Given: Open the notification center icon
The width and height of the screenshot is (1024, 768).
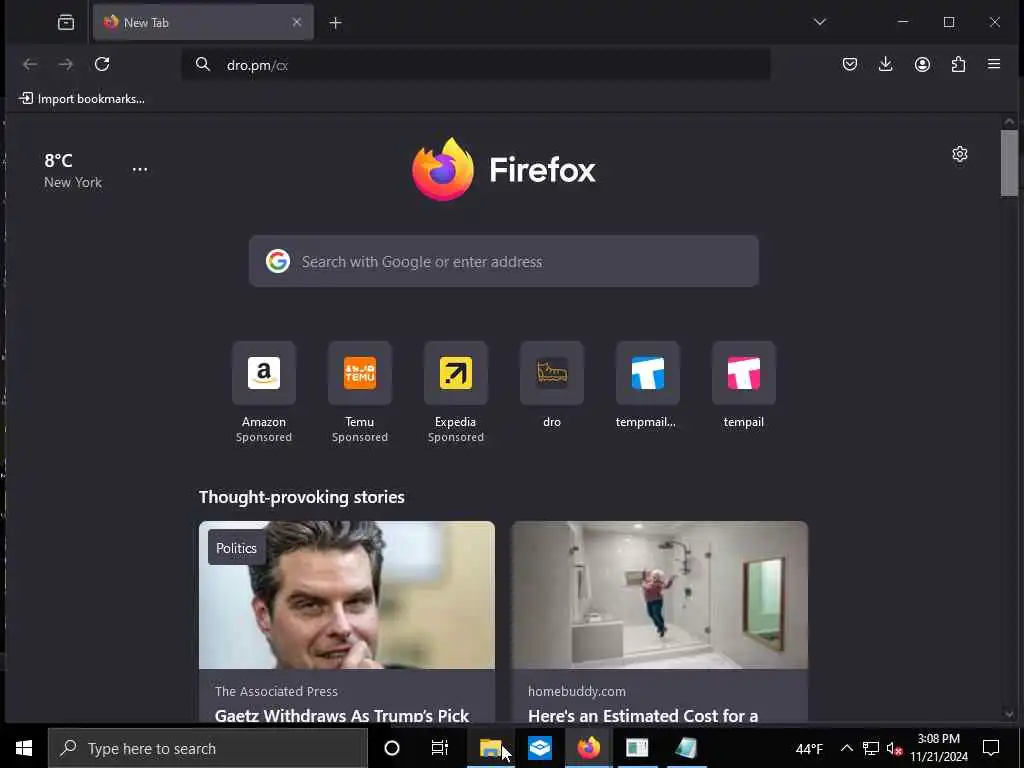Looking at the screenshot, I should pos(991,748).
